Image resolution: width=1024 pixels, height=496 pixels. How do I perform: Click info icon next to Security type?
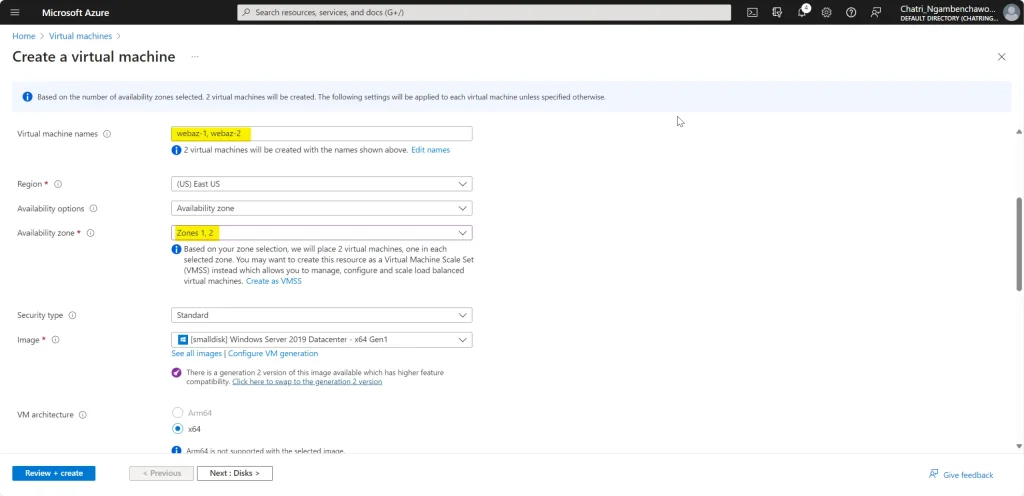(x=72, y=315)
